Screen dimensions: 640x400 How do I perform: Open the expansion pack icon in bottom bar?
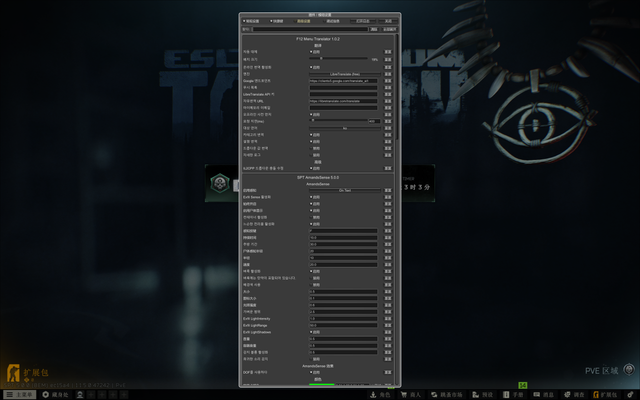pos(596,395)
